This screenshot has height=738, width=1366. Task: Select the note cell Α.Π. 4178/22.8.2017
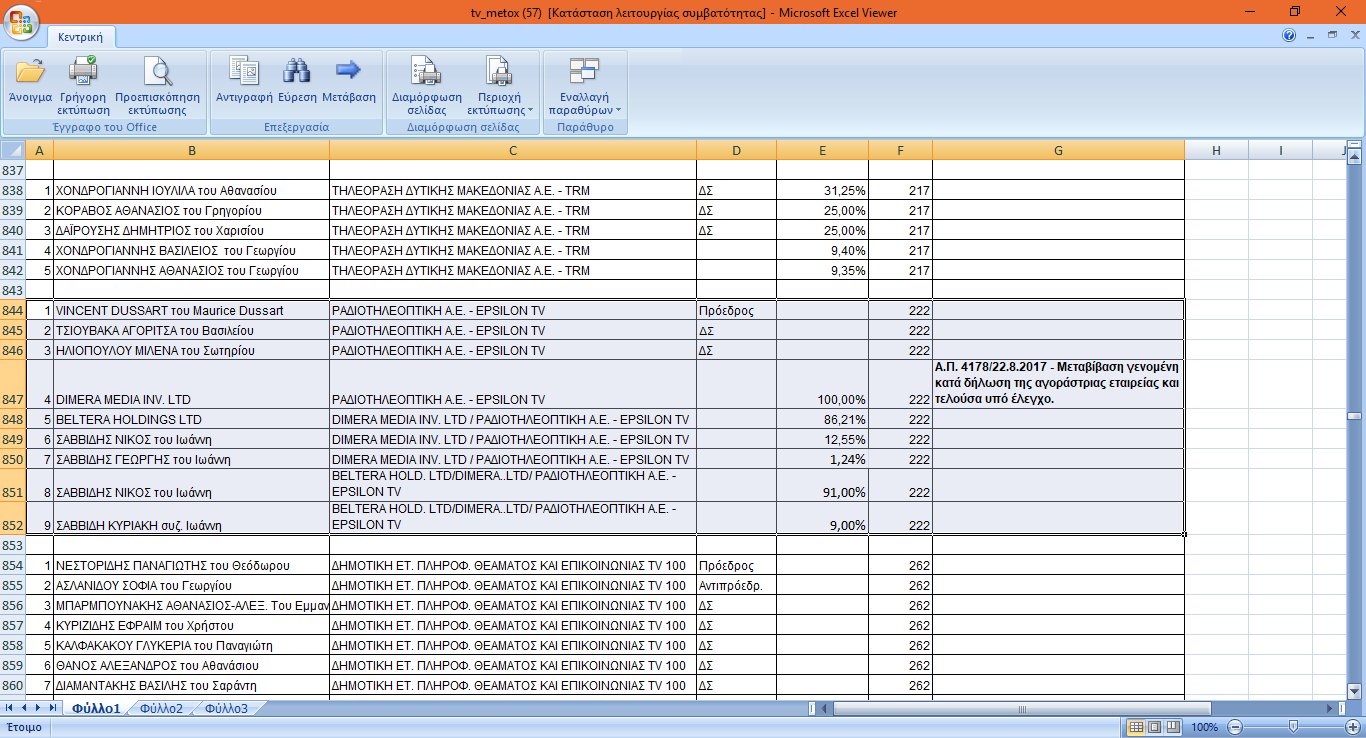(1058, 384)
